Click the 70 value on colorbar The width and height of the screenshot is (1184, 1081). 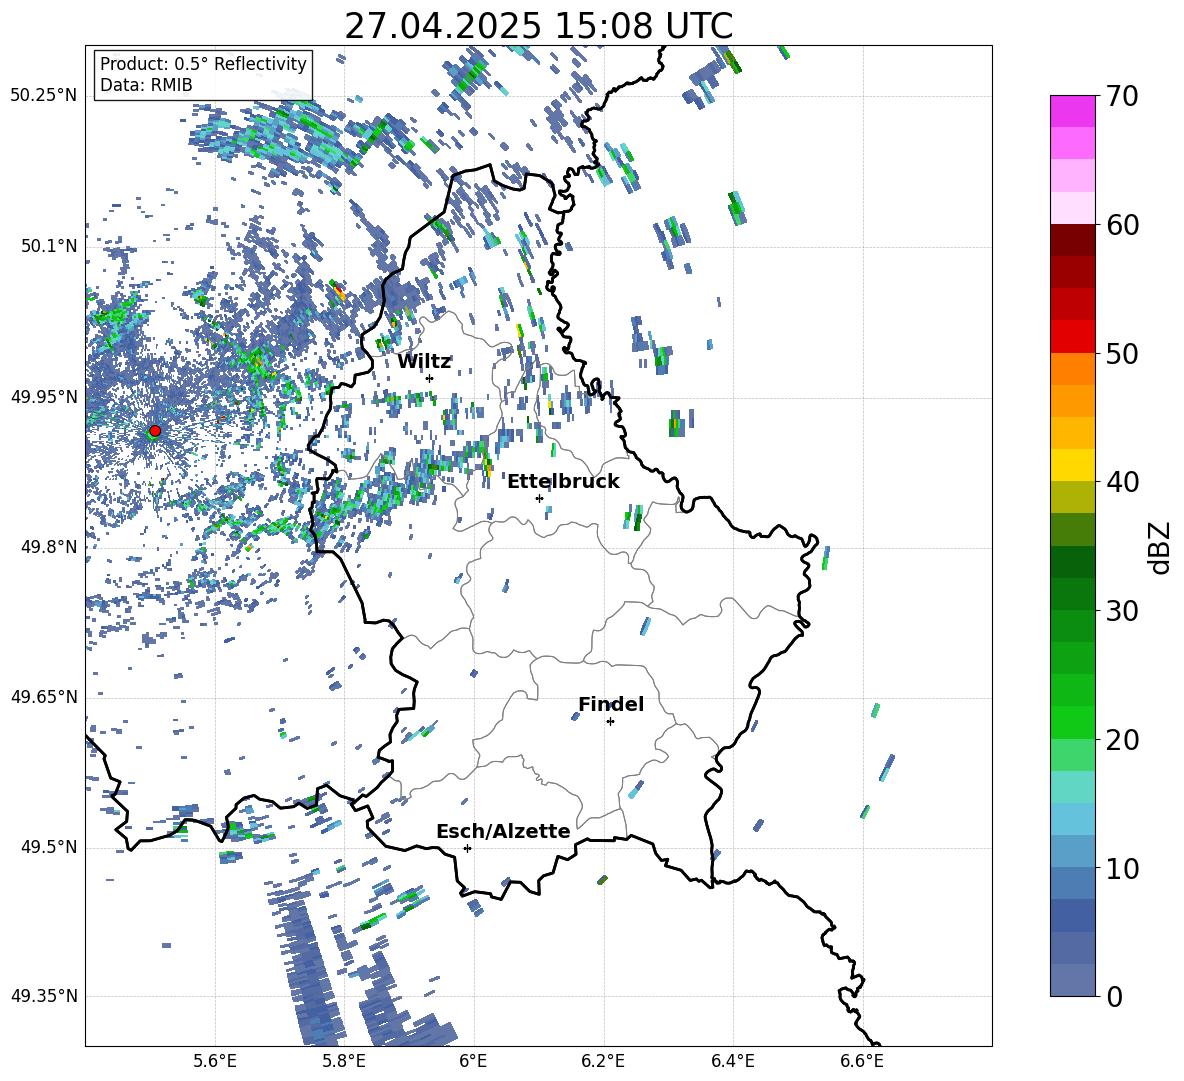pos(1122,96)
